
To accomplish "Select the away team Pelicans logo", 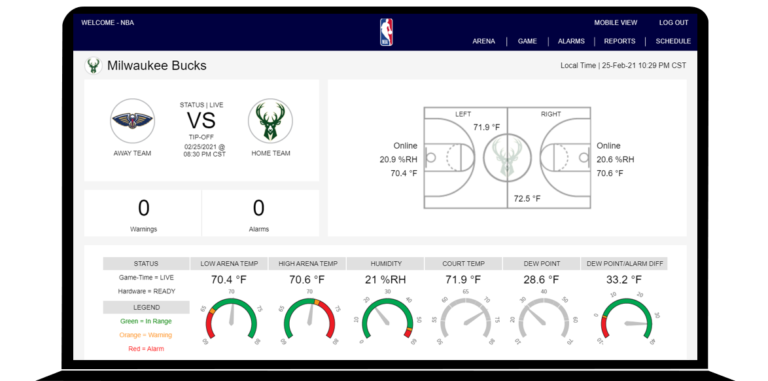I will coord(132,121).
